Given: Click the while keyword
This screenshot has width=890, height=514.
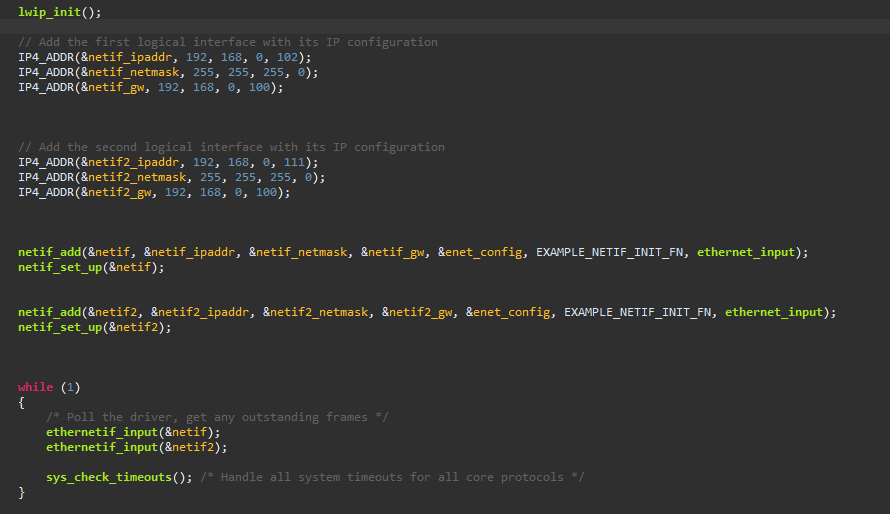Looking at the screenshot, I should pyautogui.click(x=35, y=387).
